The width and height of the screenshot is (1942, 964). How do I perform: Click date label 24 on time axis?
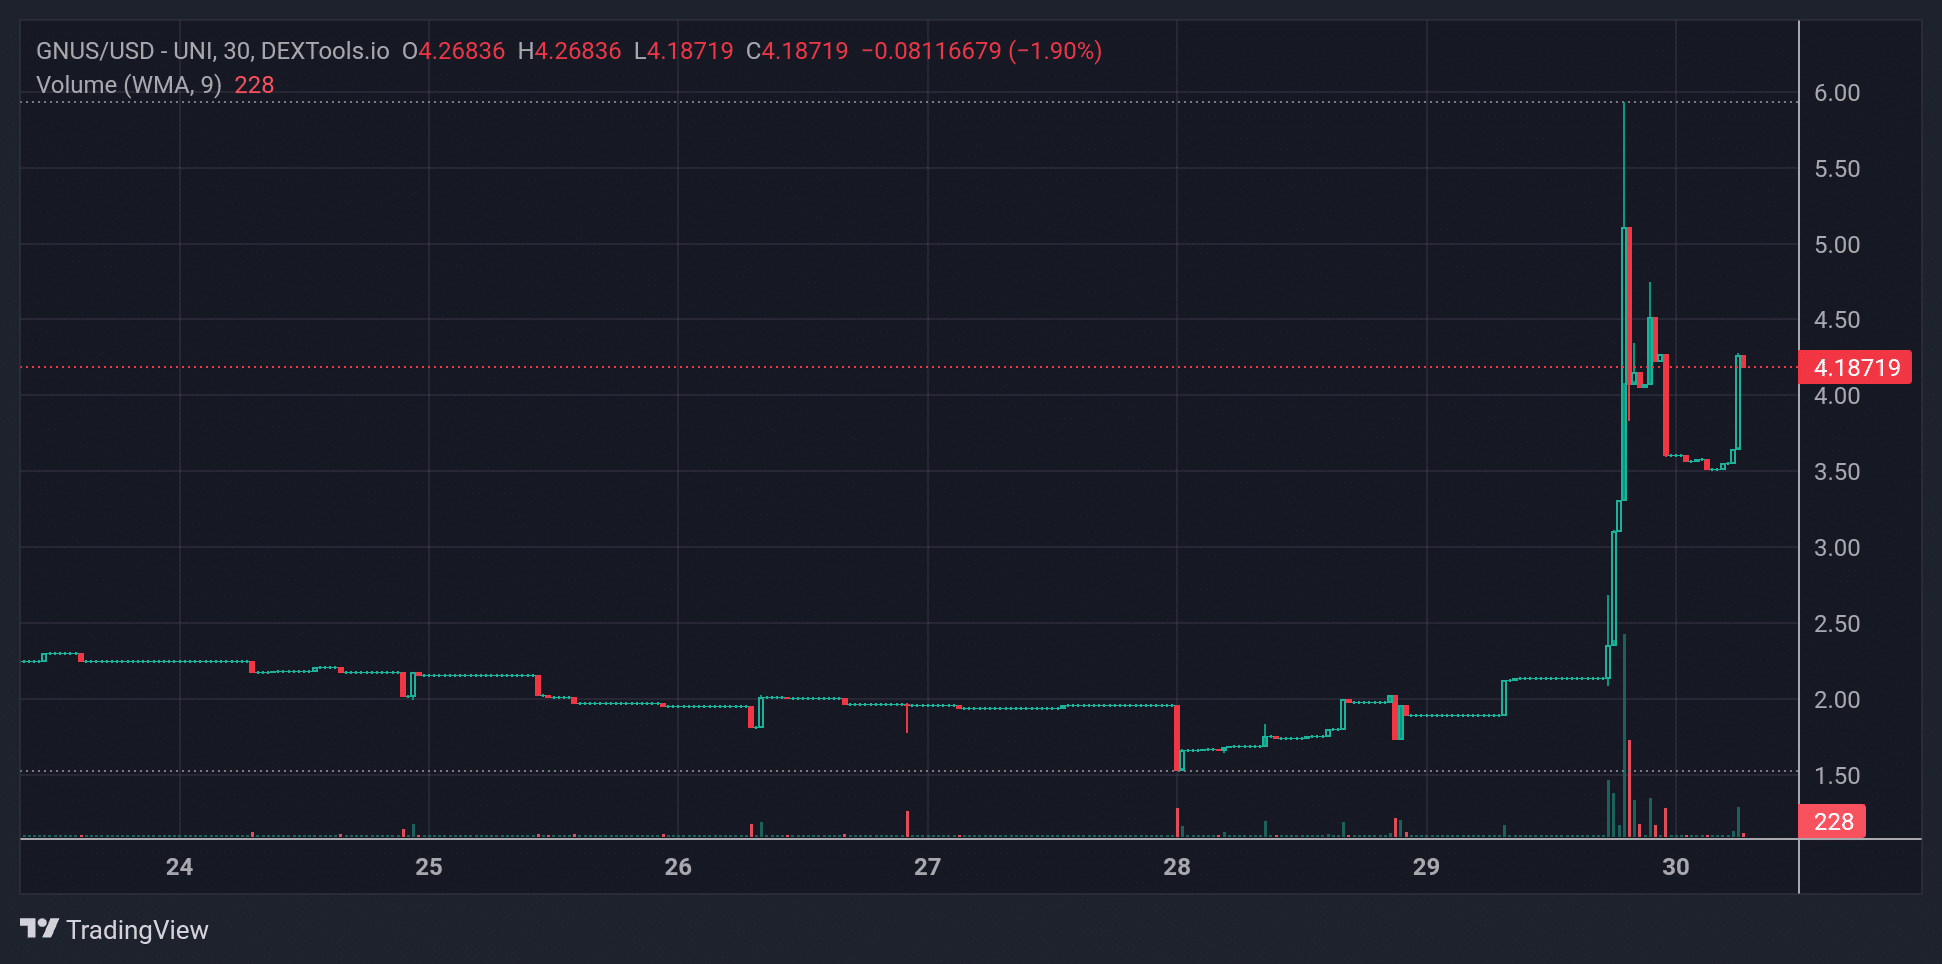click(179, 867)
